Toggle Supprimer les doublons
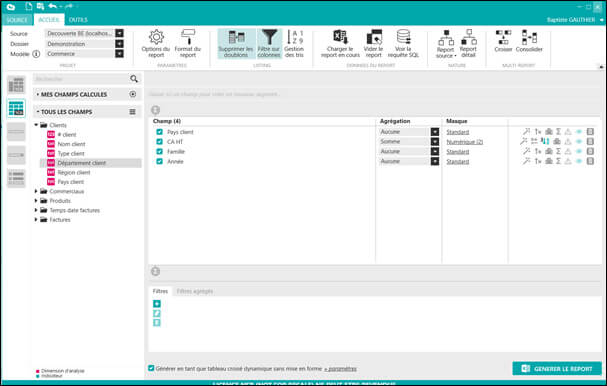 pos(236,44)
